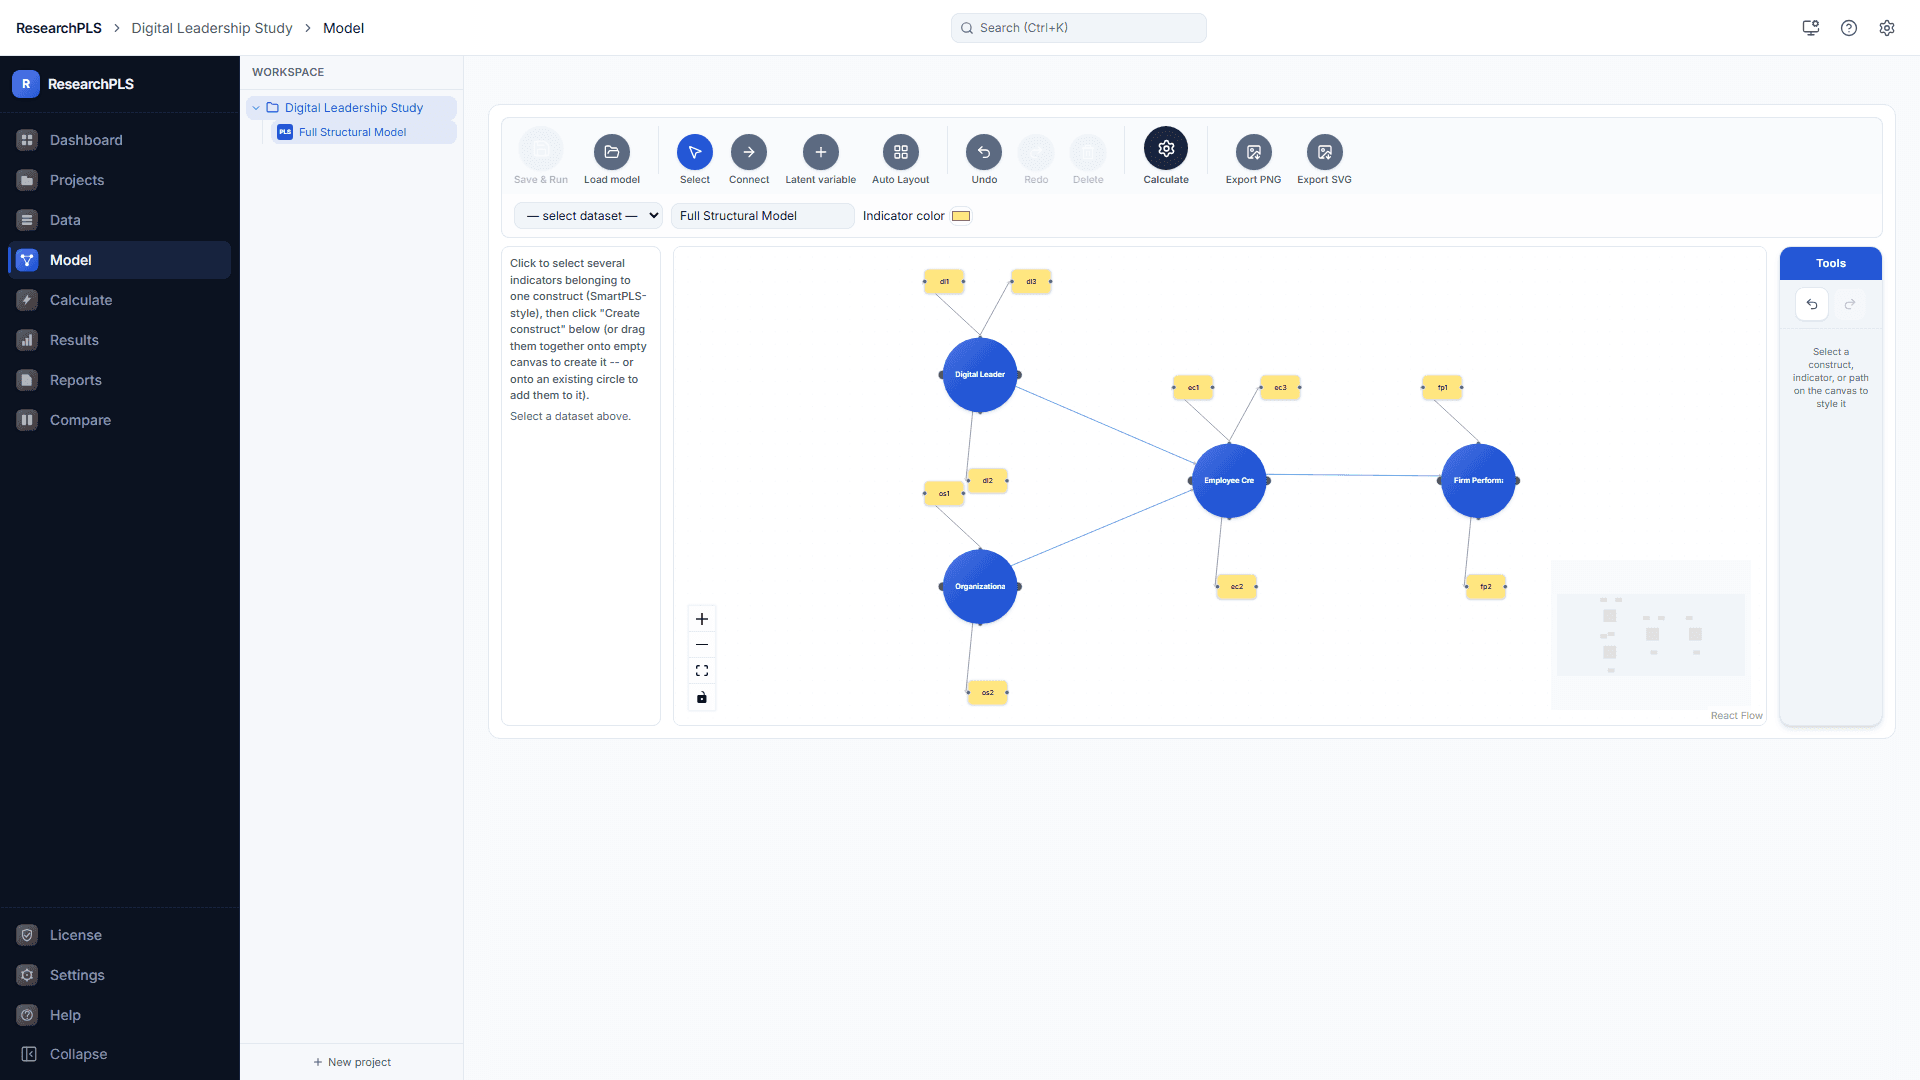The height and width of the screenshot is (1080, 1920).
Task: Open Compare in the sidebar
Action: pos(119,420)
